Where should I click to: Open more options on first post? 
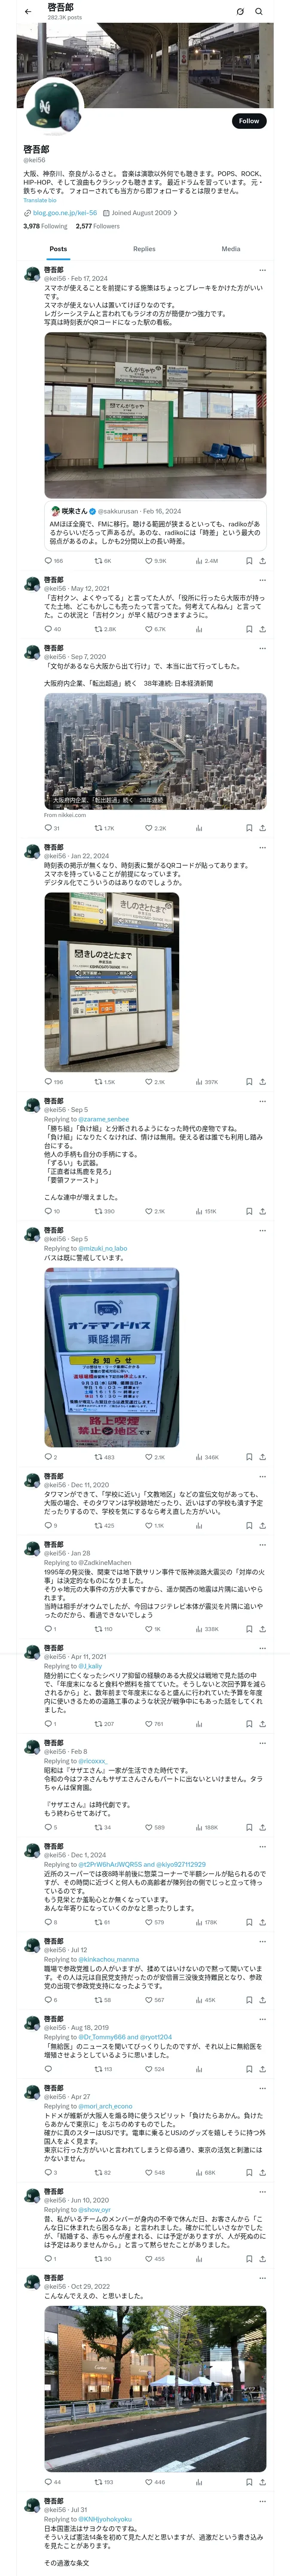click(262, 270)
